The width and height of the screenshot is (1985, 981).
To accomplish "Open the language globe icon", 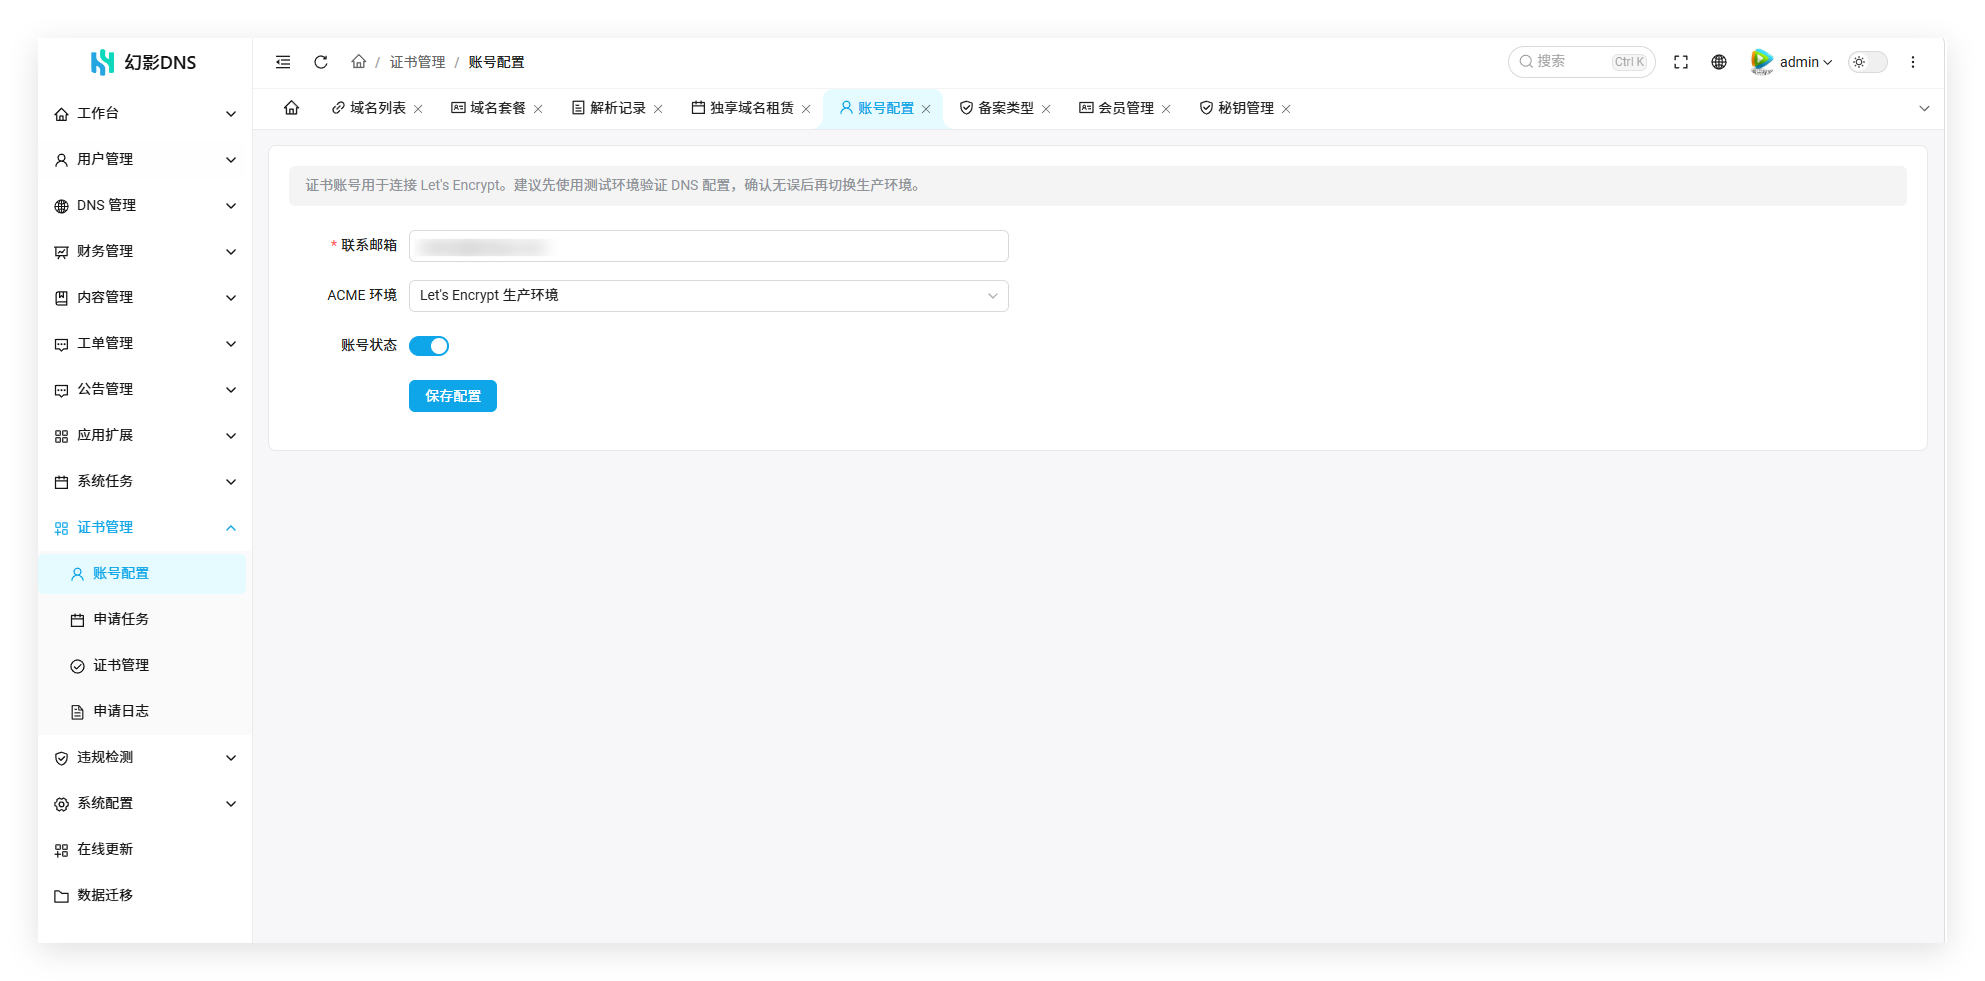I will (x=1719, y=62).
